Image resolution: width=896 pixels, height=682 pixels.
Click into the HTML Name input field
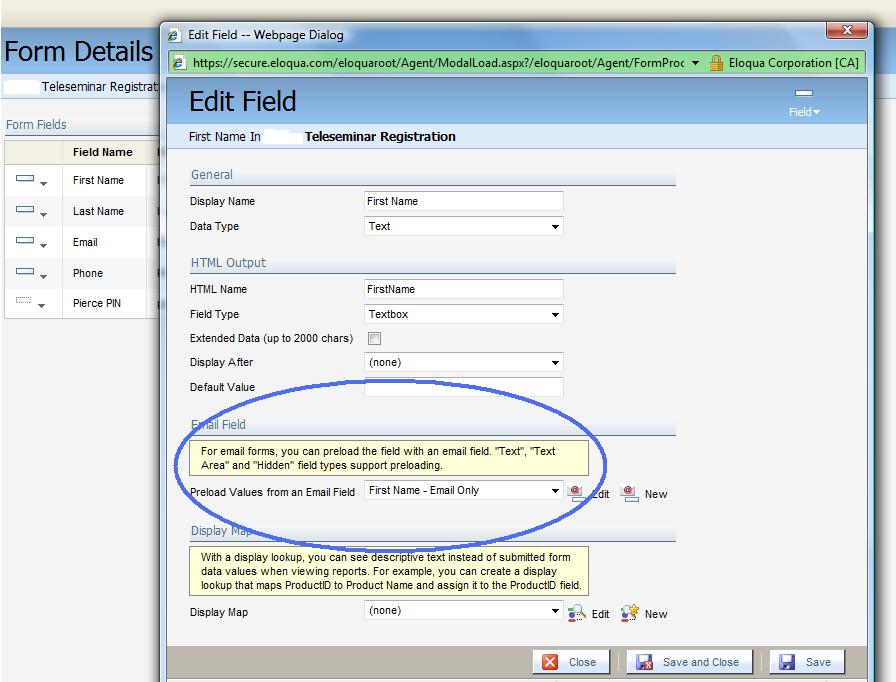click(463, 289)
